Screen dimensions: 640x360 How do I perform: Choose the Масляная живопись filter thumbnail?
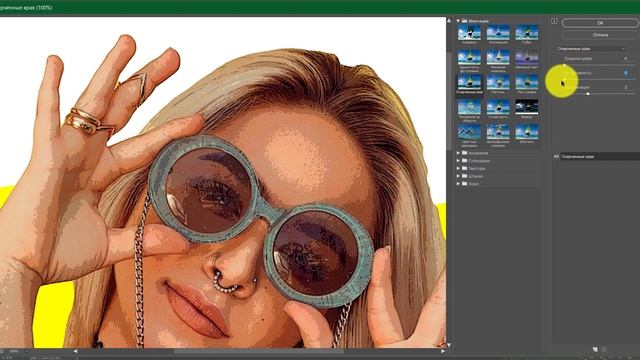click(498, 57)
